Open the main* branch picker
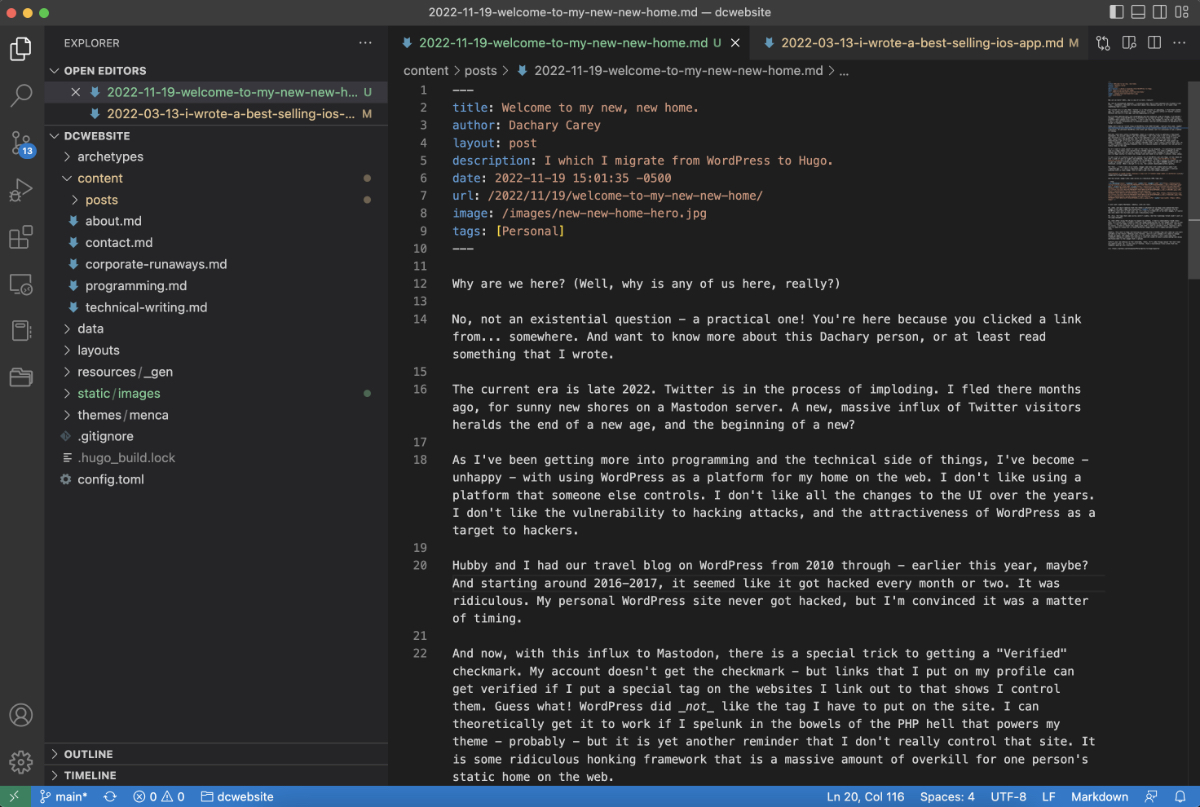The width and height of the screenshot is (1200, 807). [x=63, y=797]
